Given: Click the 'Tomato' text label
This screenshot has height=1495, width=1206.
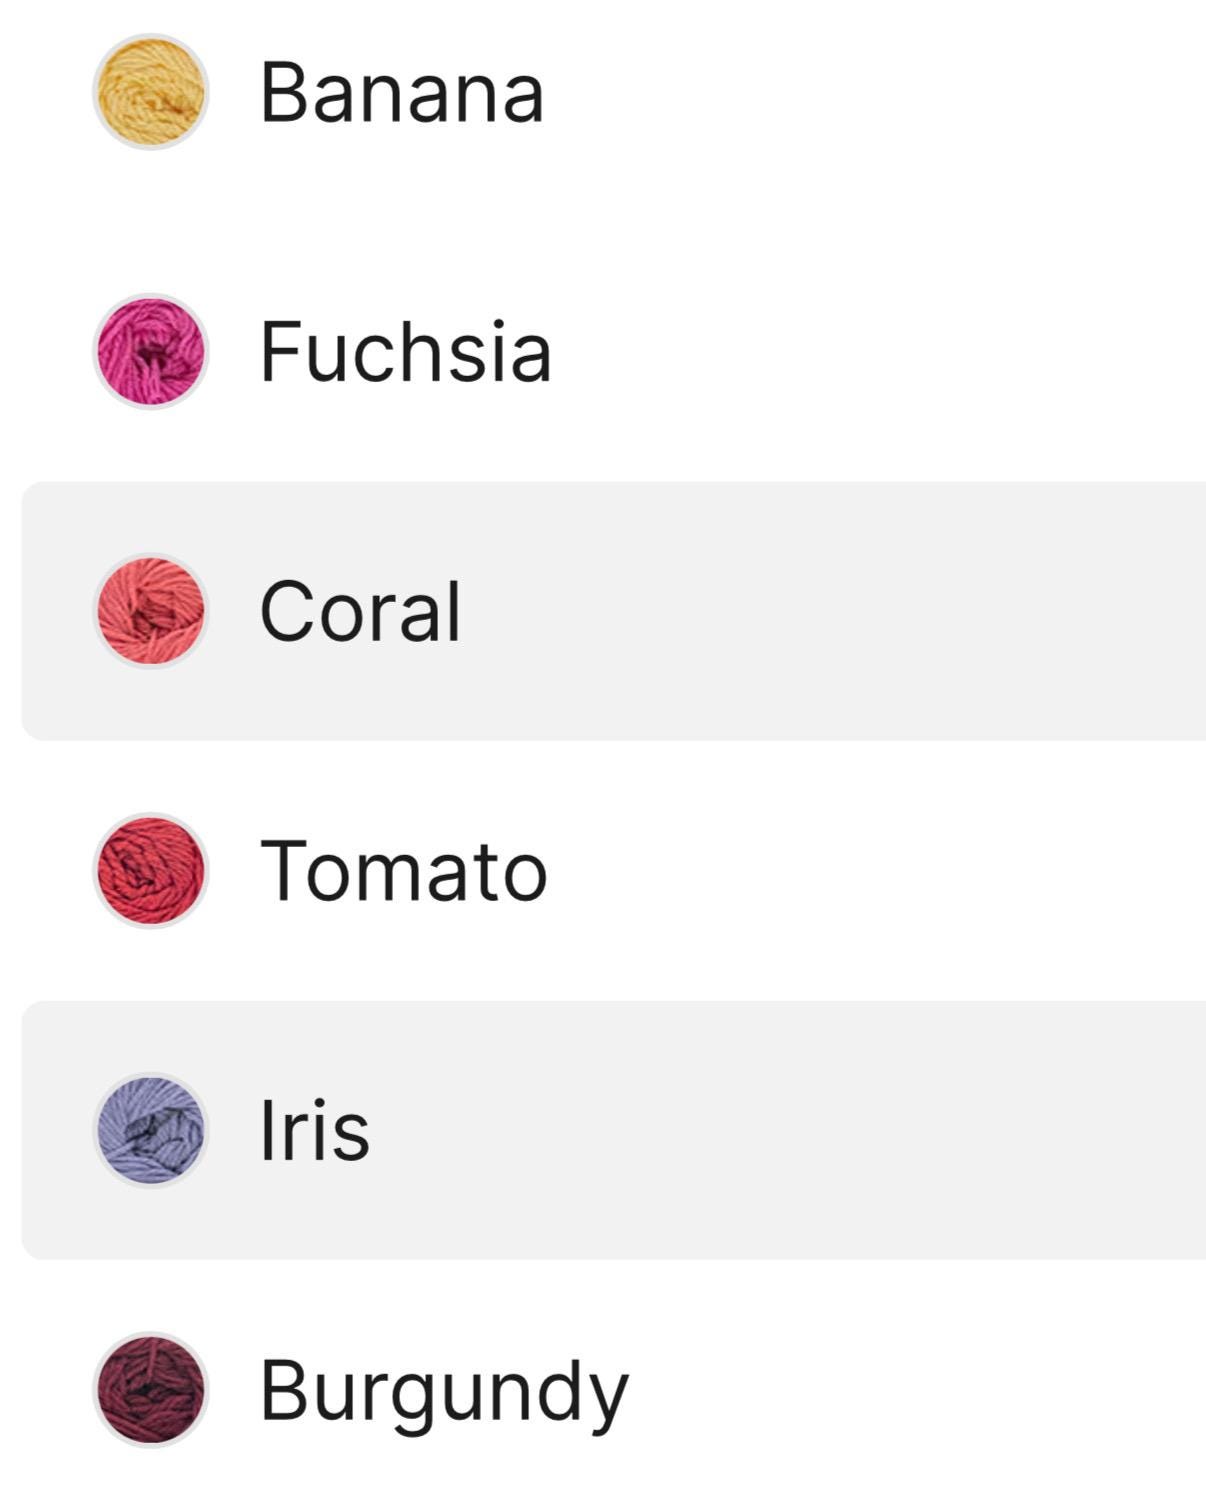Looking at the screenshot, I should pos(403,871).
